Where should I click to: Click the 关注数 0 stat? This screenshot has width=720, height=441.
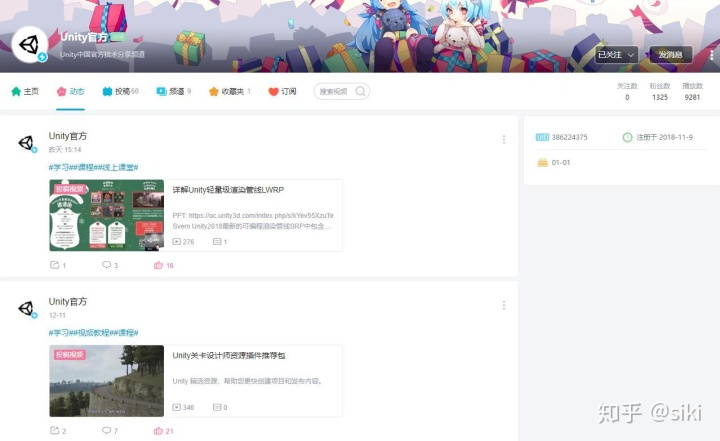[x=627, y=91]
